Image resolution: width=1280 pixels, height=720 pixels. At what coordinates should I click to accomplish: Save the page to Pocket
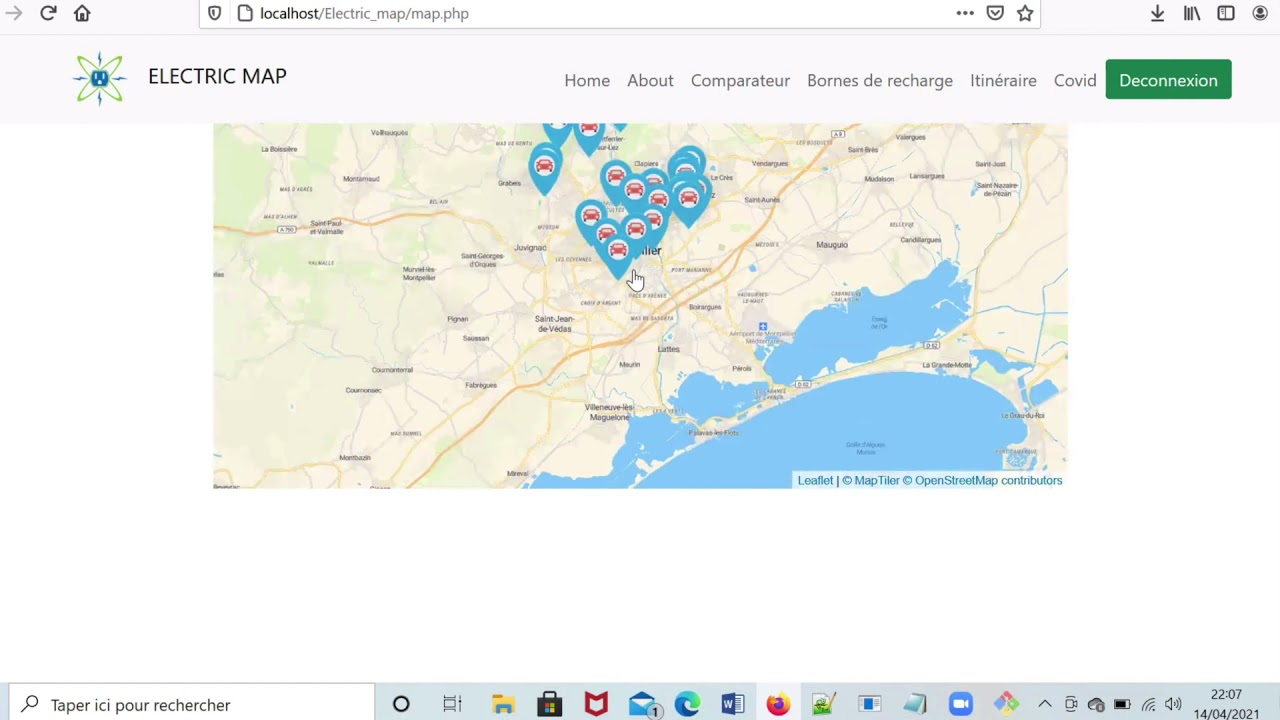click(x=995, y=13)
